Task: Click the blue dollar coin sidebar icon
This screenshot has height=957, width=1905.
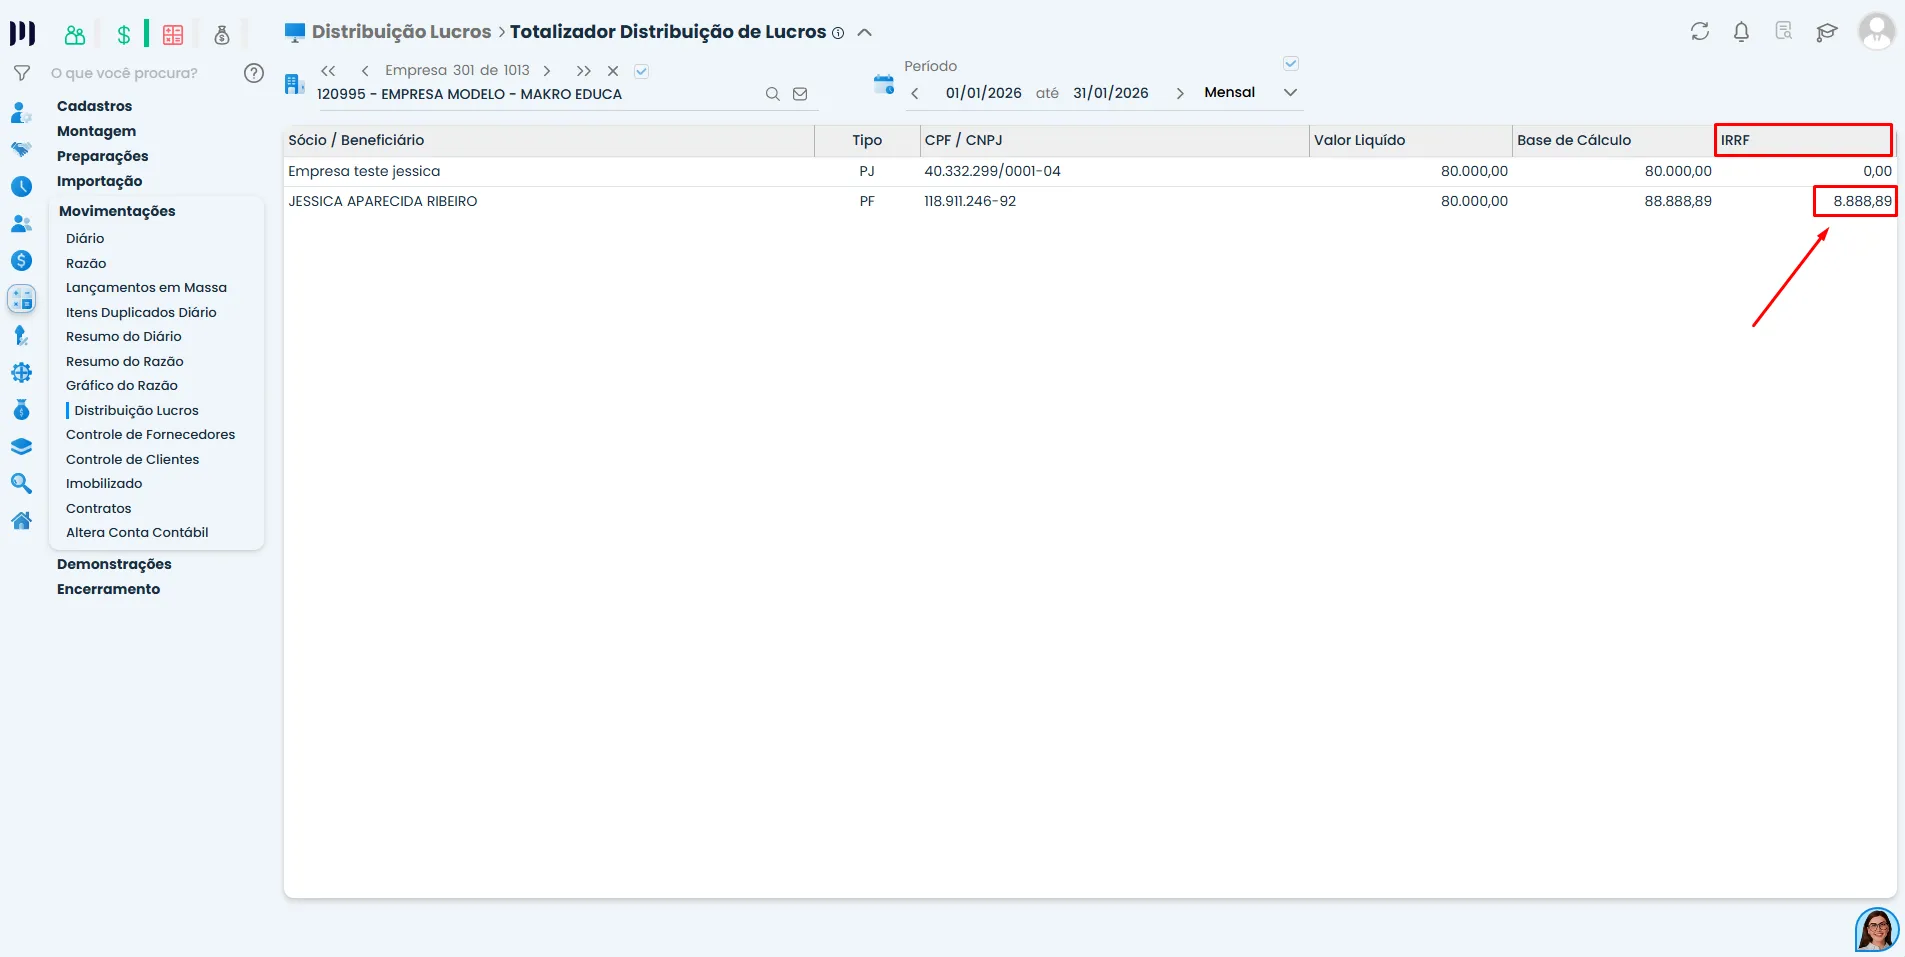Action: click(21, 261)
